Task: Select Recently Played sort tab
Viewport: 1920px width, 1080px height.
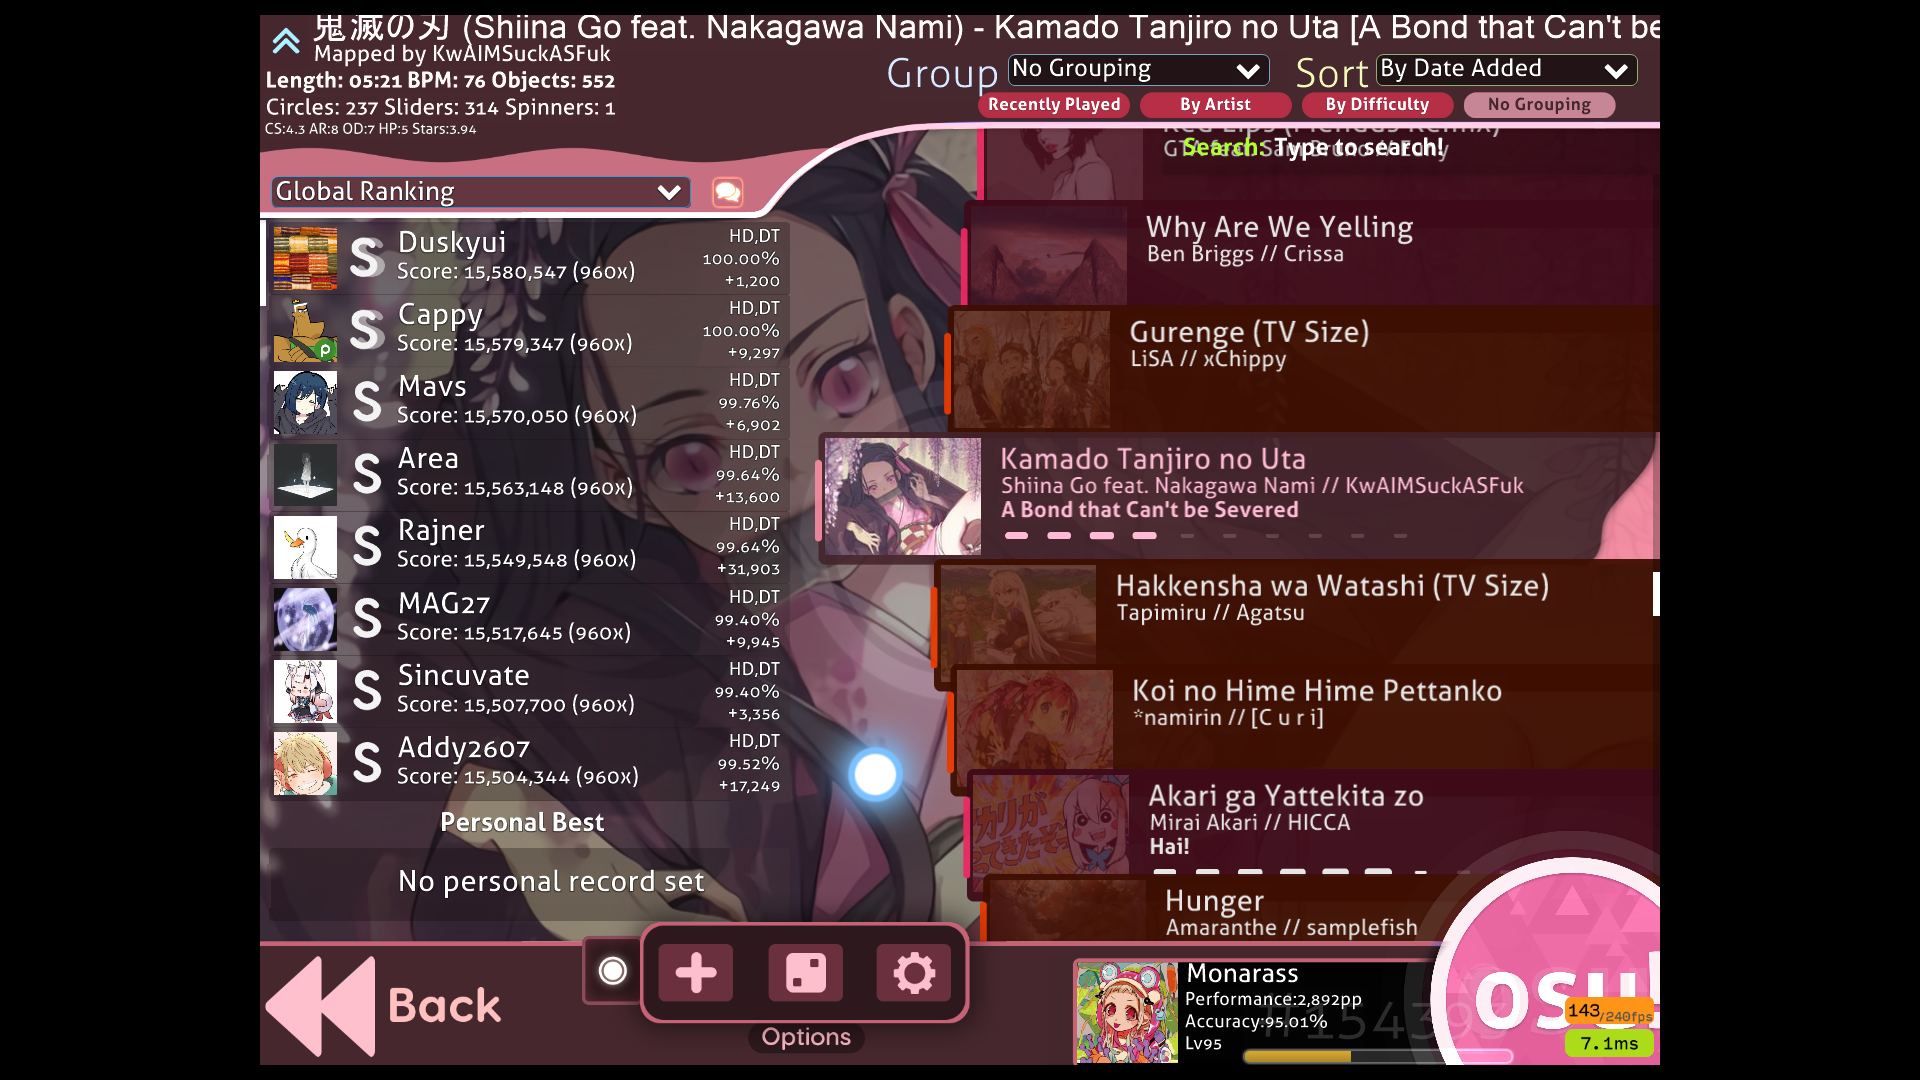Action: (1055, 104)
